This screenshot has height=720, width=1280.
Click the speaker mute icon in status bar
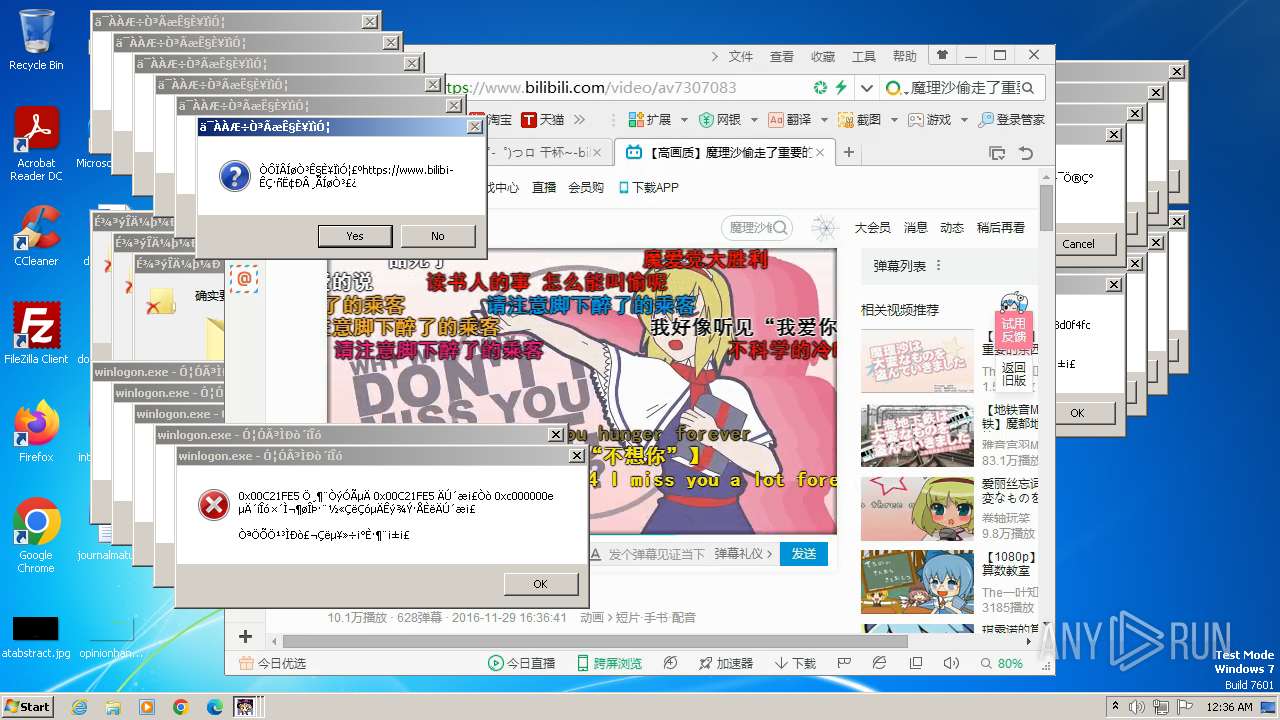(951, 663)
